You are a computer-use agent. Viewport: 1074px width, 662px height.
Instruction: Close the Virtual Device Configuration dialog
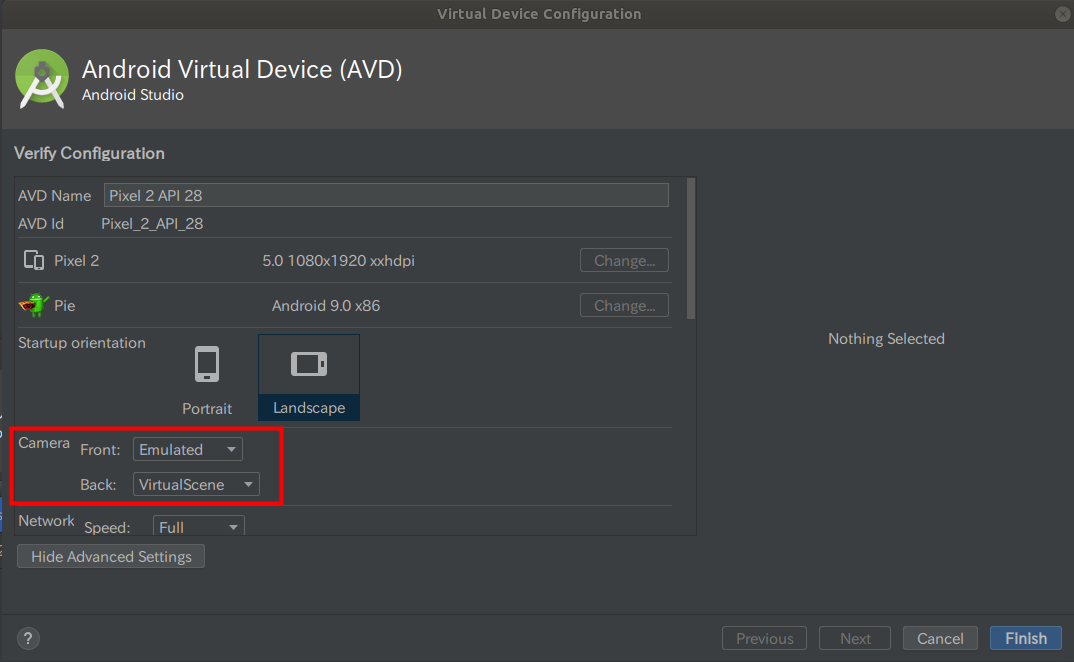pyautogui.click(x=1062, y=14)
